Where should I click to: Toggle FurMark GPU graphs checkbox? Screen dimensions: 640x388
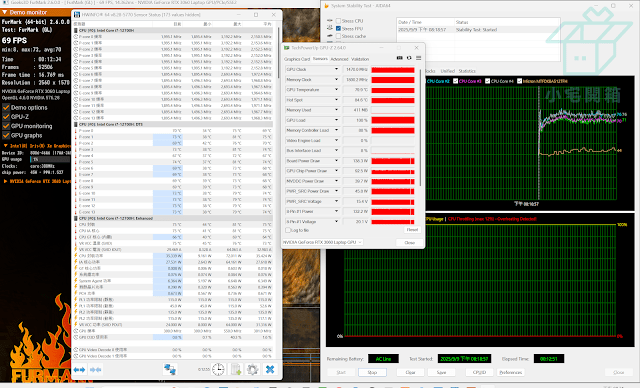[6, 135]
